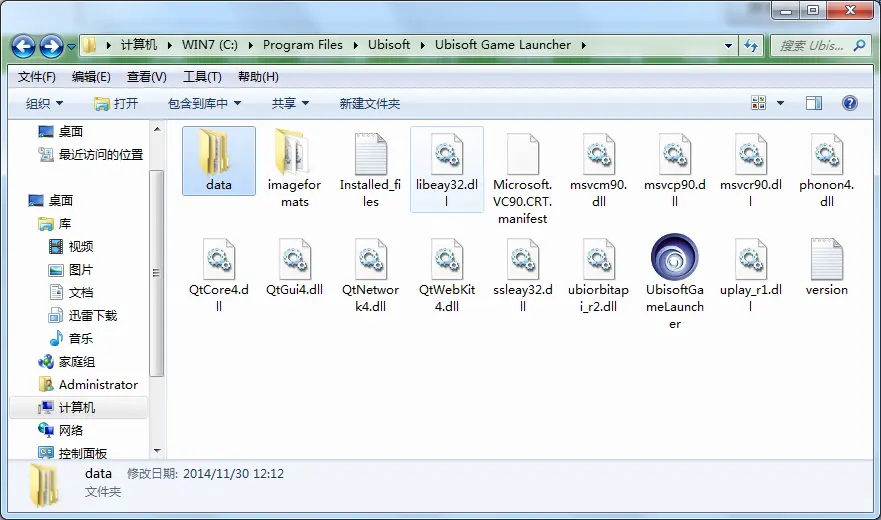
Task: Click the 新建文件夹 button
Action: pos(370,103)
